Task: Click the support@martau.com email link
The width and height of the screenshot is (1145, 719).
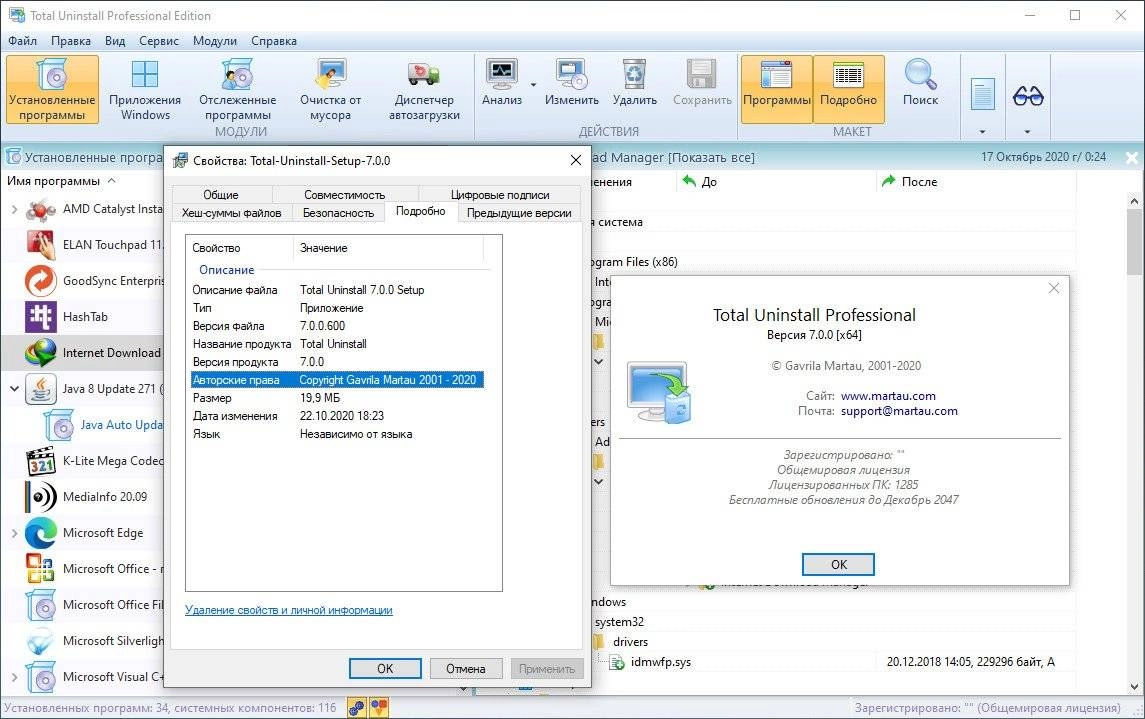Action: pyautogui.click(x=899, y=411)
